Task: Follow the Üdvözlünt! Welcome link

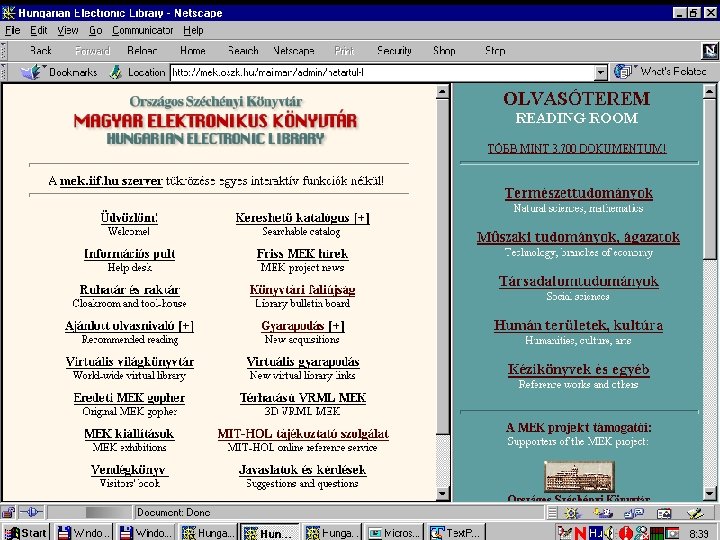Action: [x=129, y=218]
